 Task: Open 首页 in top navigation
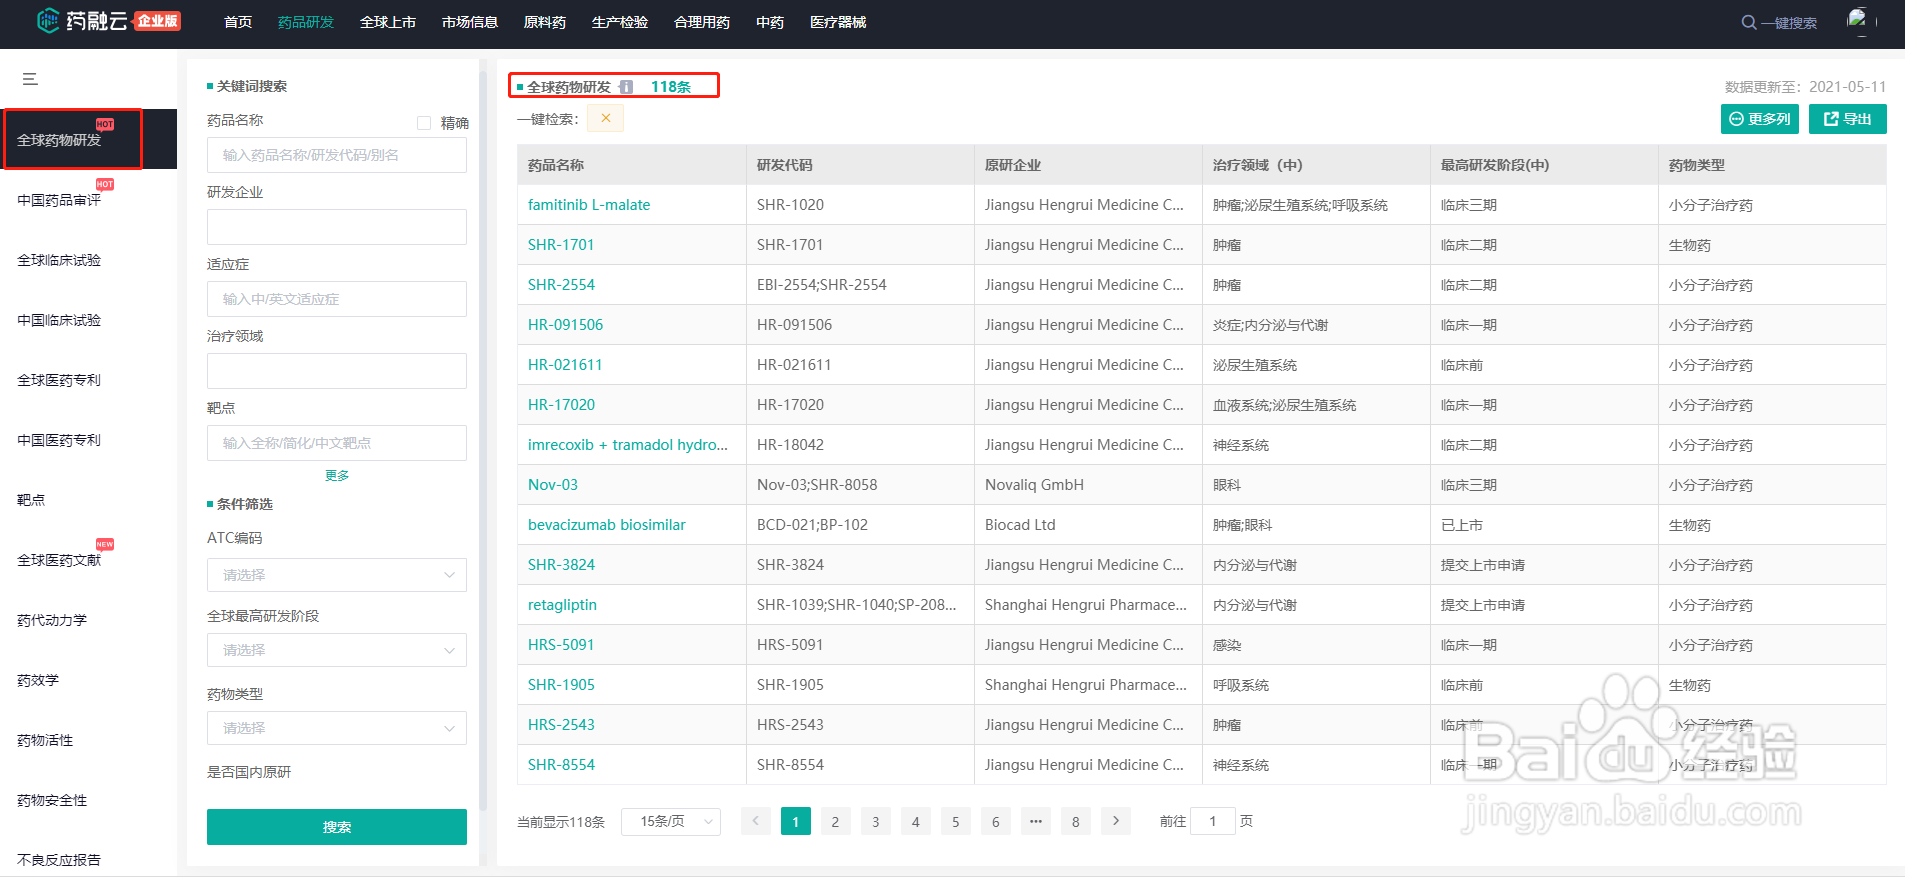click(x=238, y=22)
